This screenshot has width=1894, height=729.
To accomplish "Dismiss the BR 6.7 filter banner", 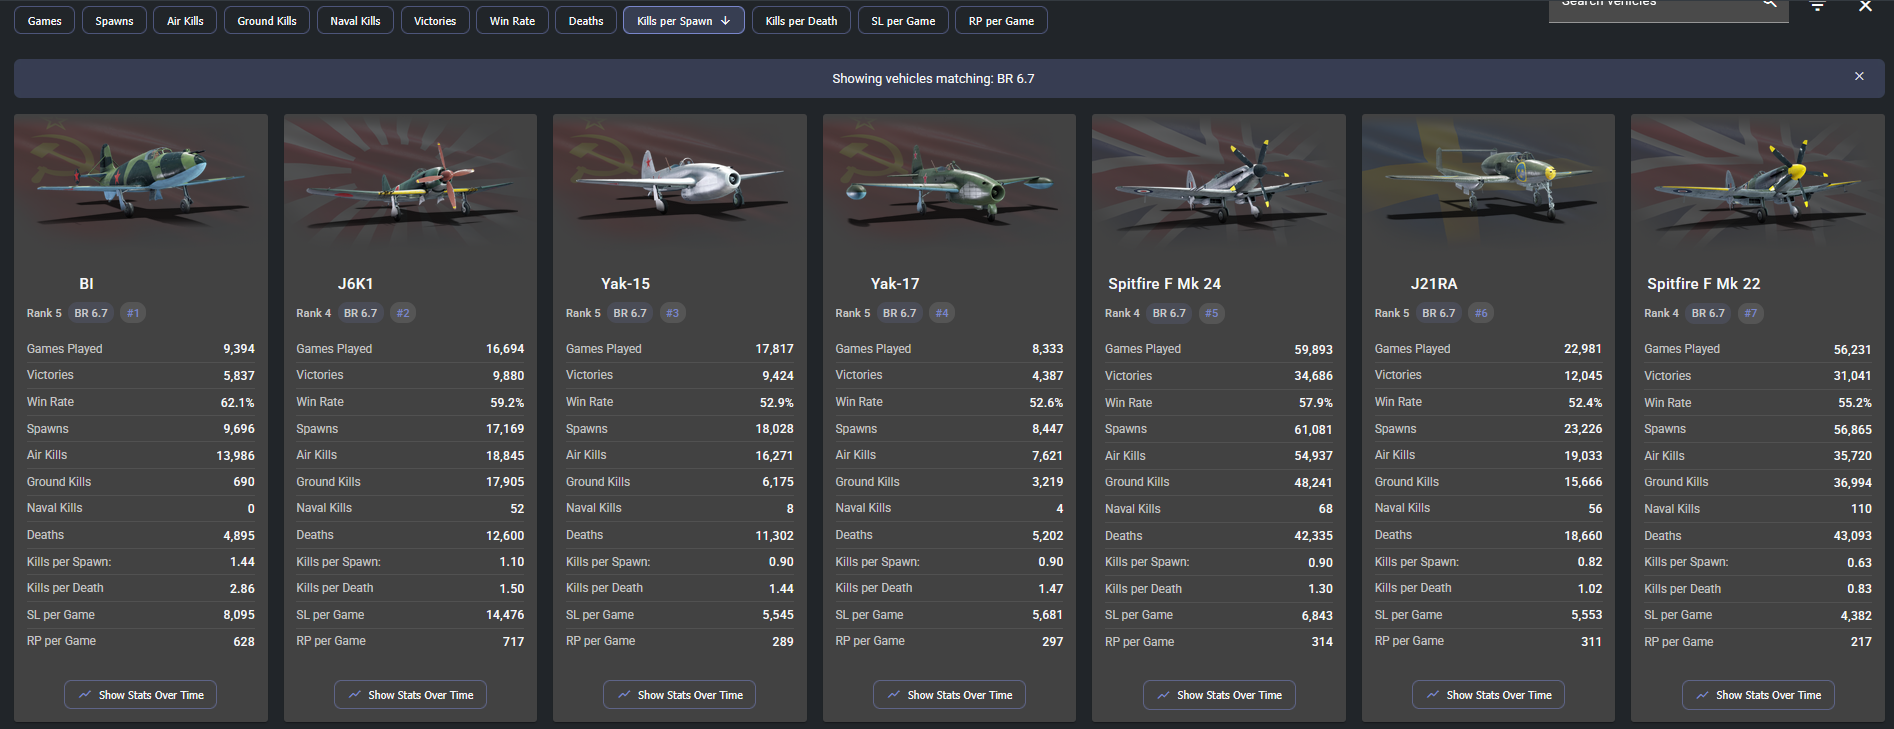I will pyautogui.click(x=1859, y=77).
